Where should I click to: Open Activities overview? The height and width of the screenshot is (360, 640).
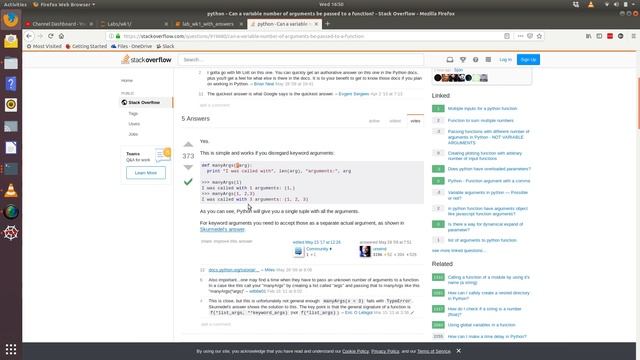[15, 4]
